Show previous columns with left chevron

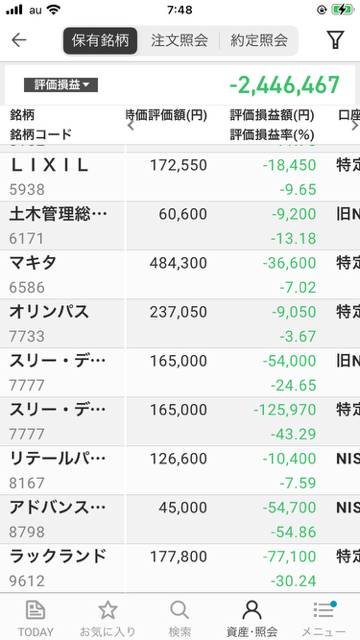click(x=130, y=126)
